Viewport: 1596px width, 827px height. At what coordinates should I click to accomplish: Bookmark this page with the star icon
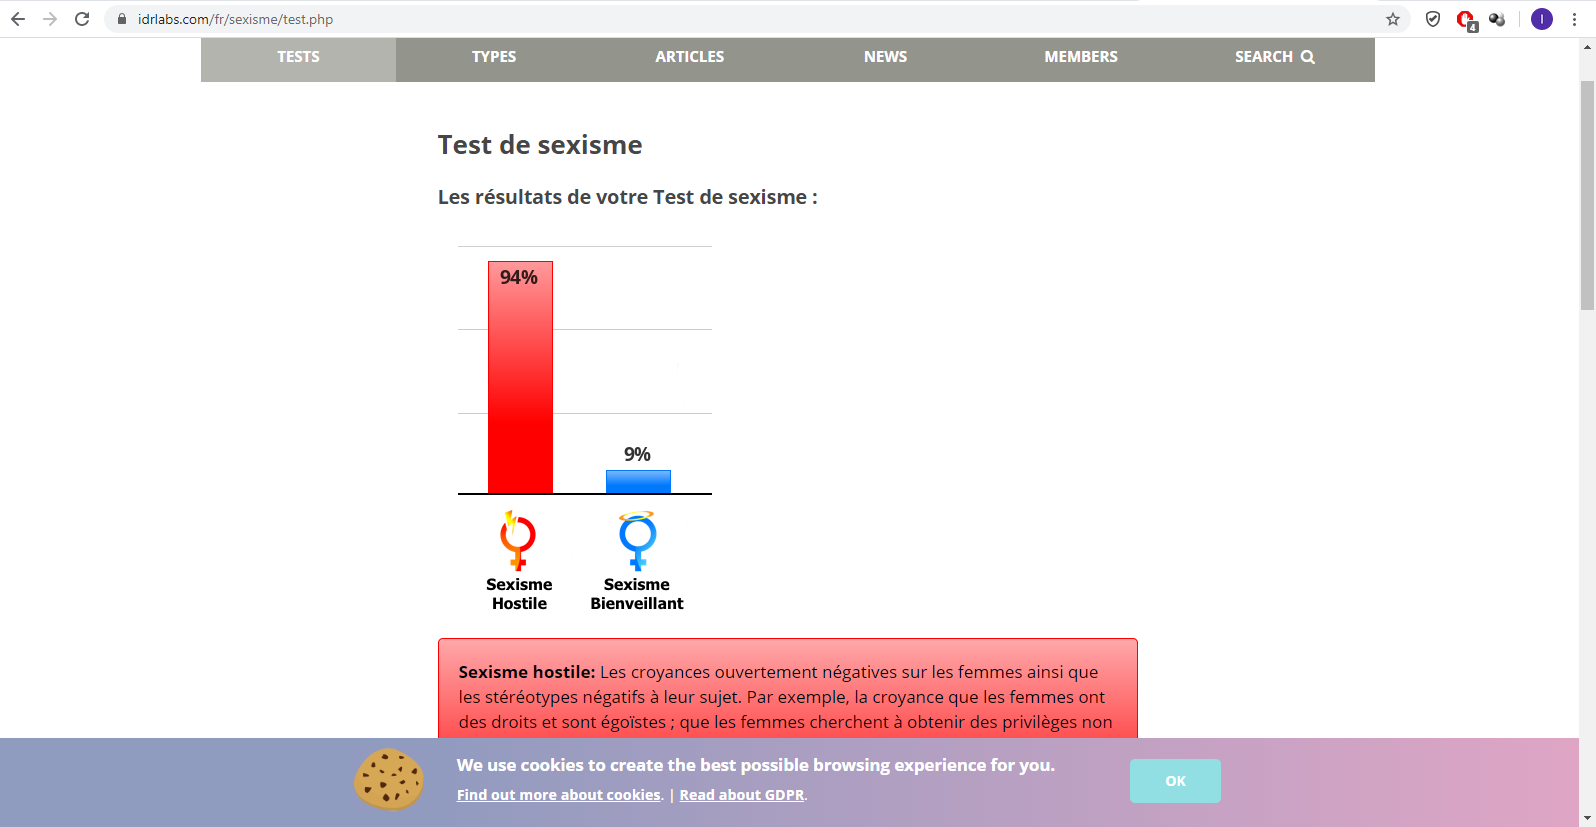(x=1393, y=19)
